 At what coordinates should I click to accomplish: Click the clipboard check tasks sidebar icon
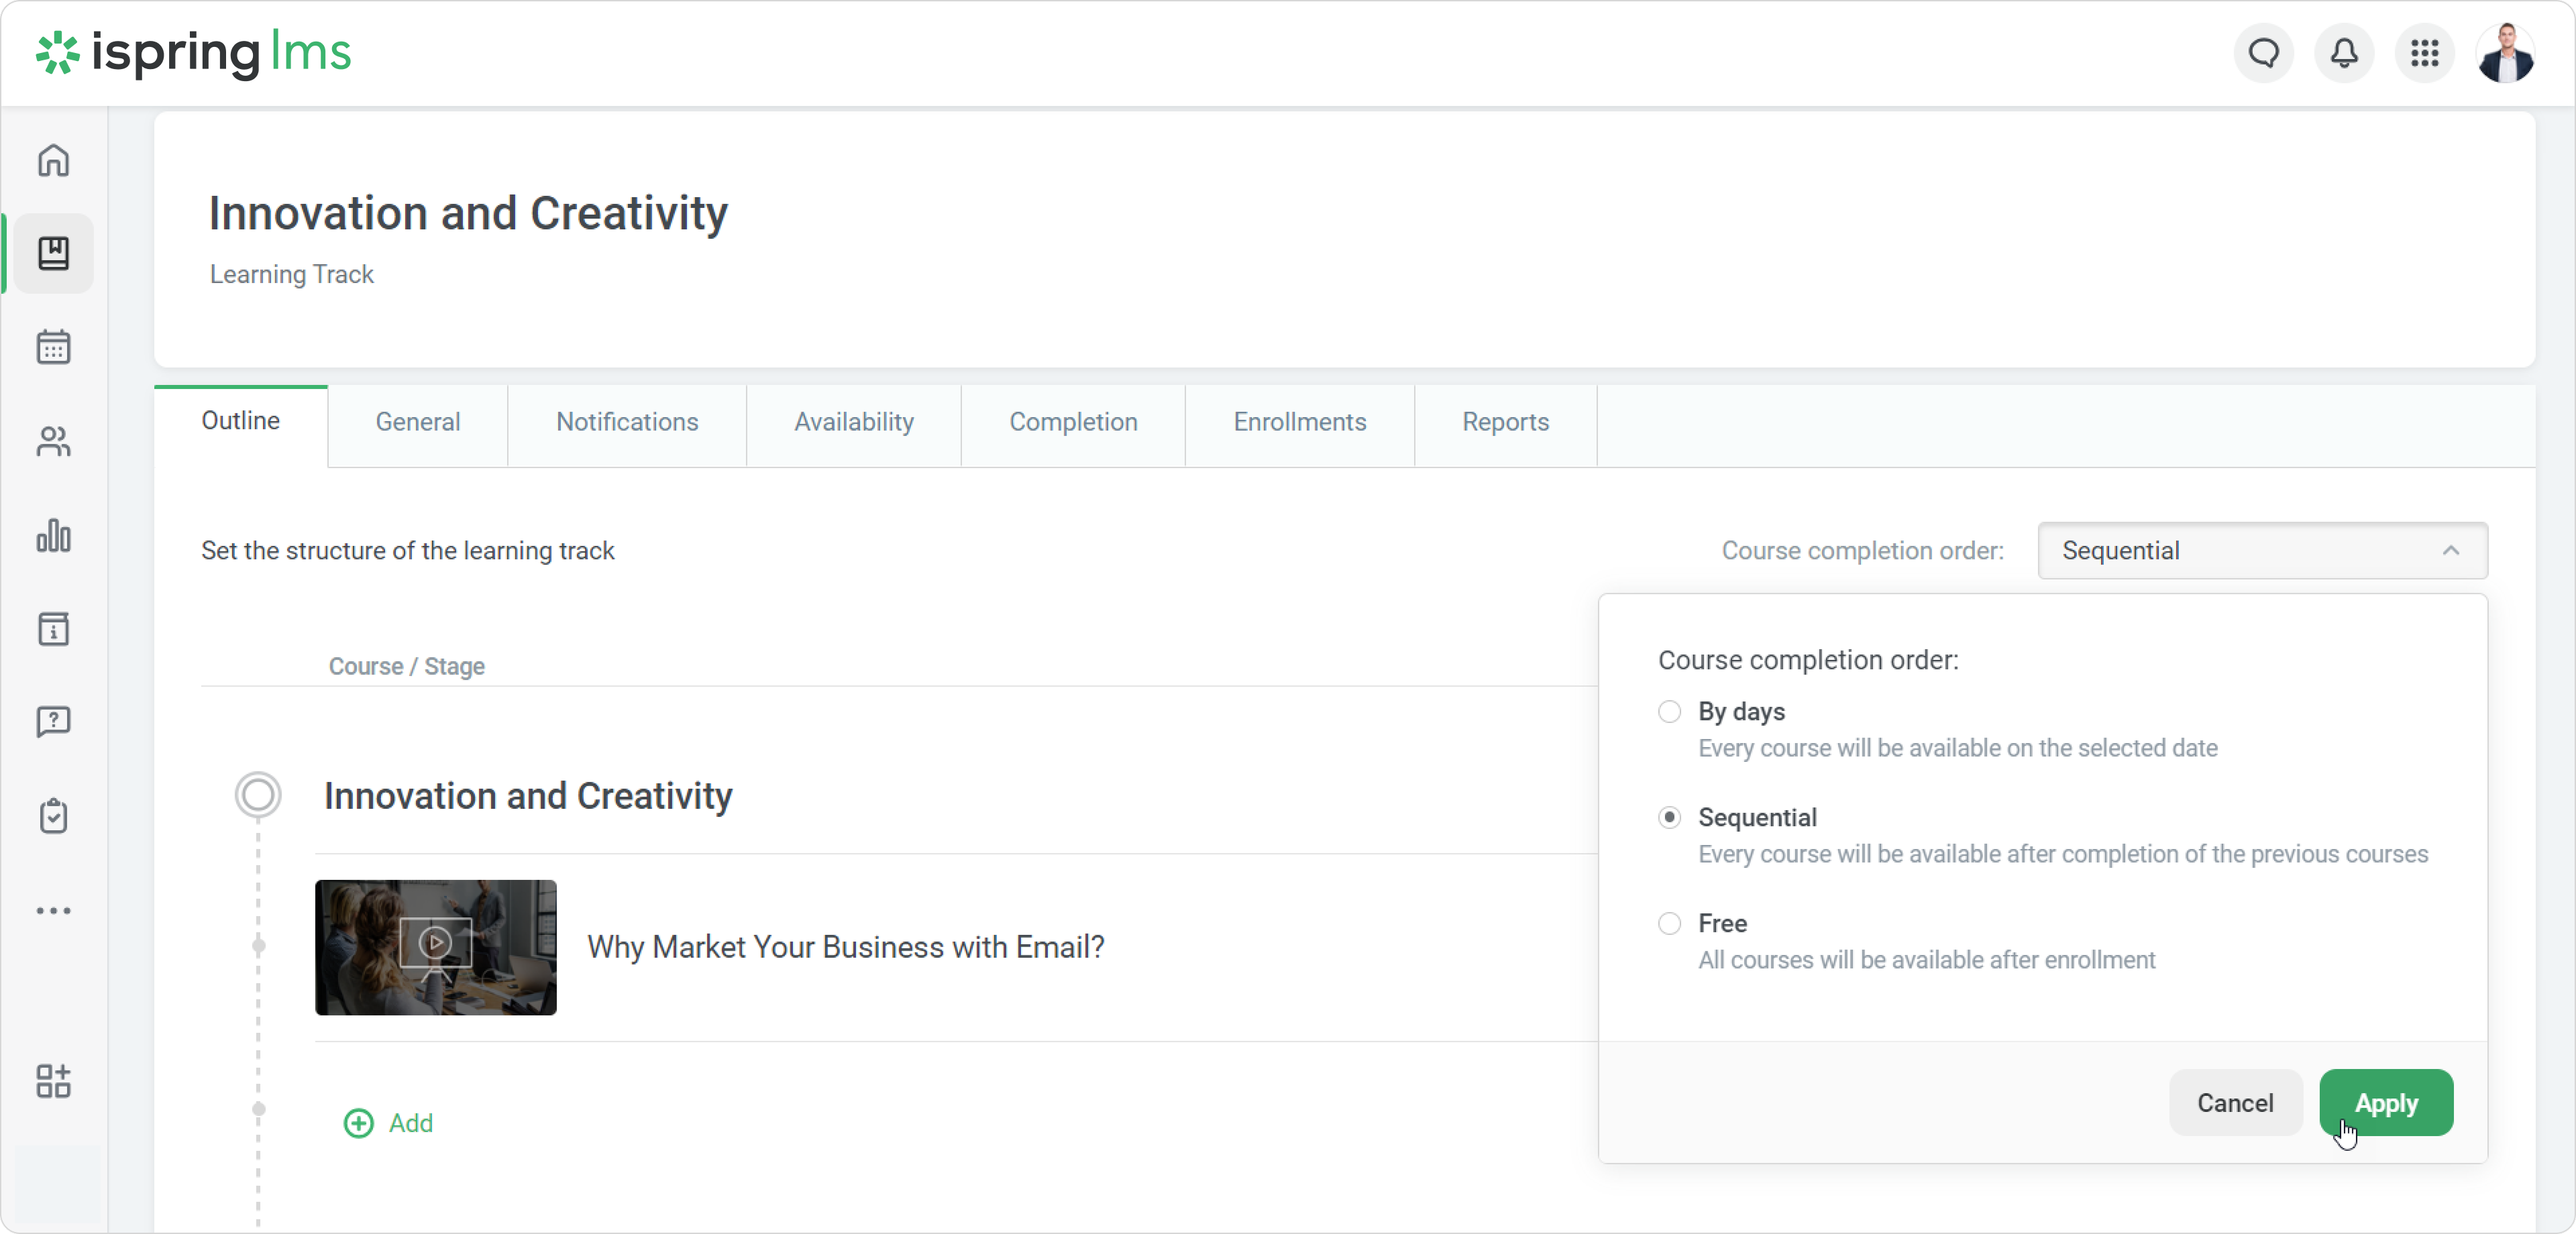coord(54,816)
